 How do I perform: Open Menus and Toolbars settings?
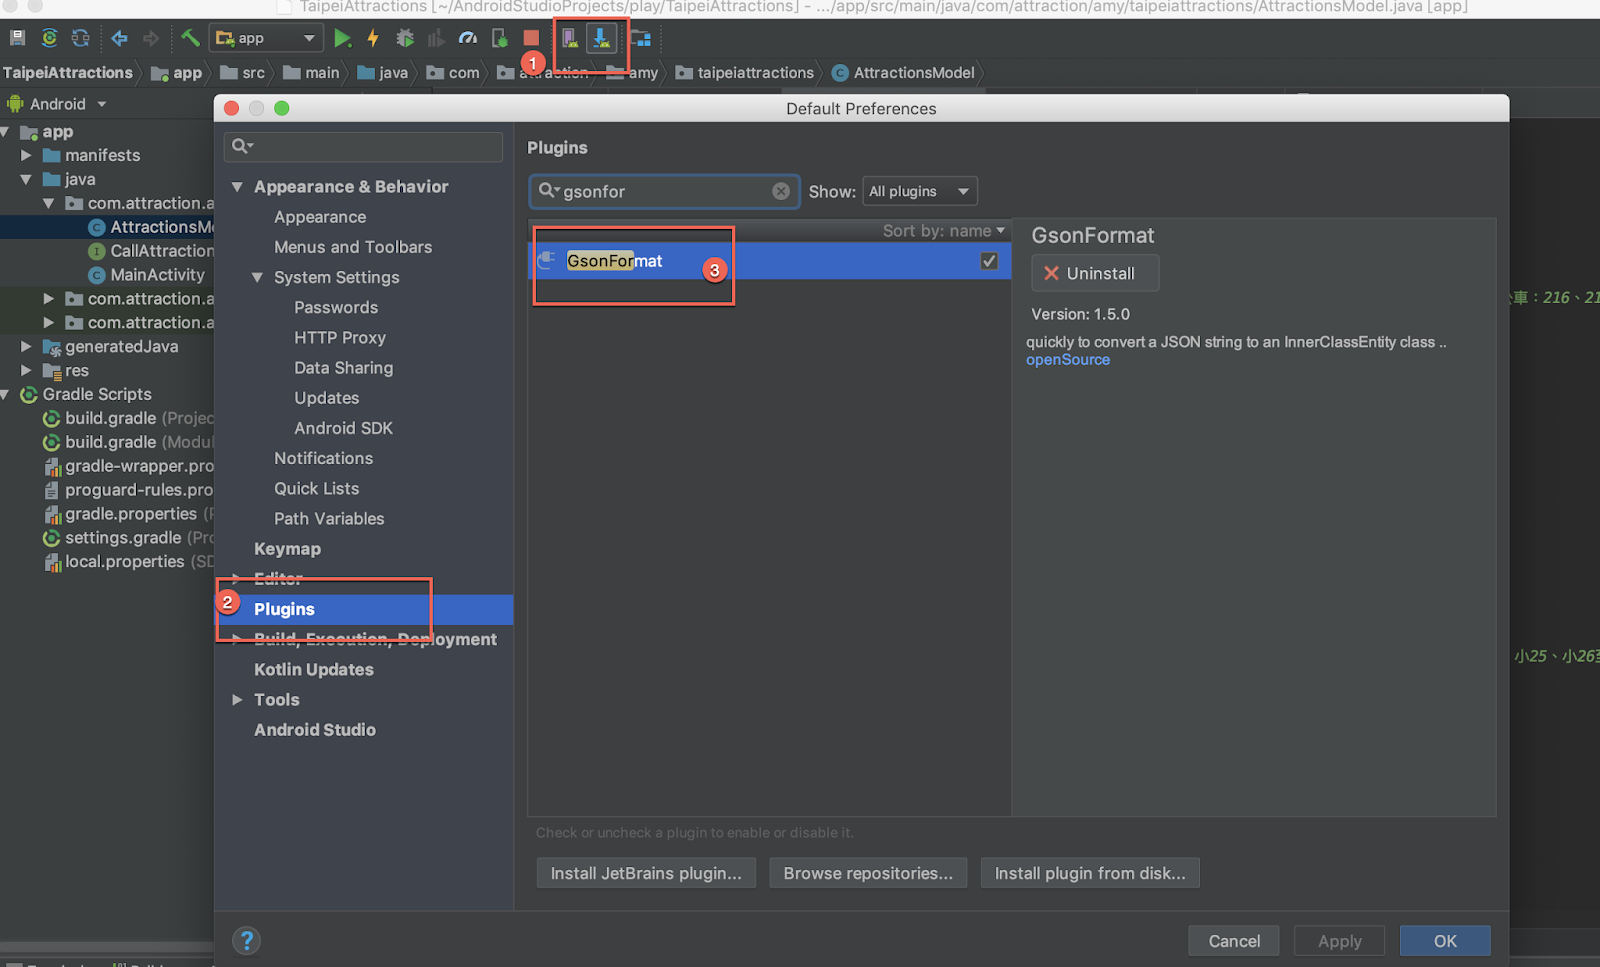pos(353,247)
